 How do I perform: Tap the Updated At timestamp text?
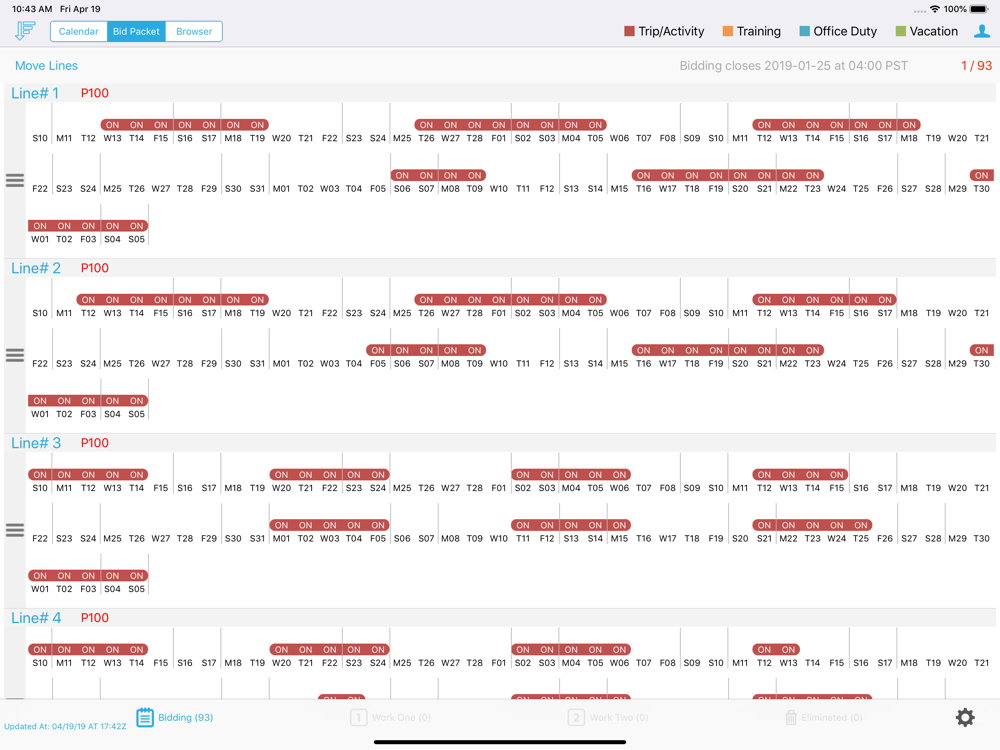click(x=65, y=726)
